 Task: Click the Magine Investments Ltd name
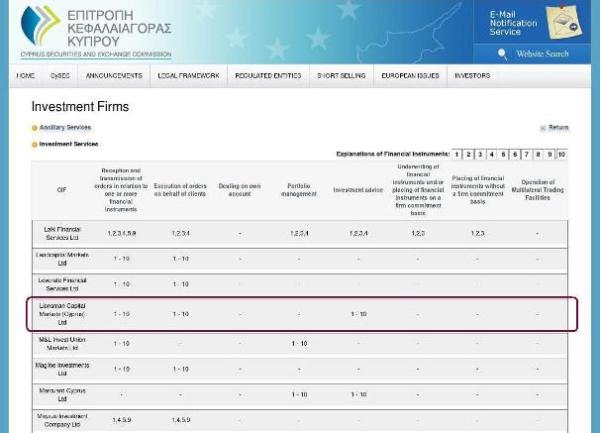click(x=62, y=369)
